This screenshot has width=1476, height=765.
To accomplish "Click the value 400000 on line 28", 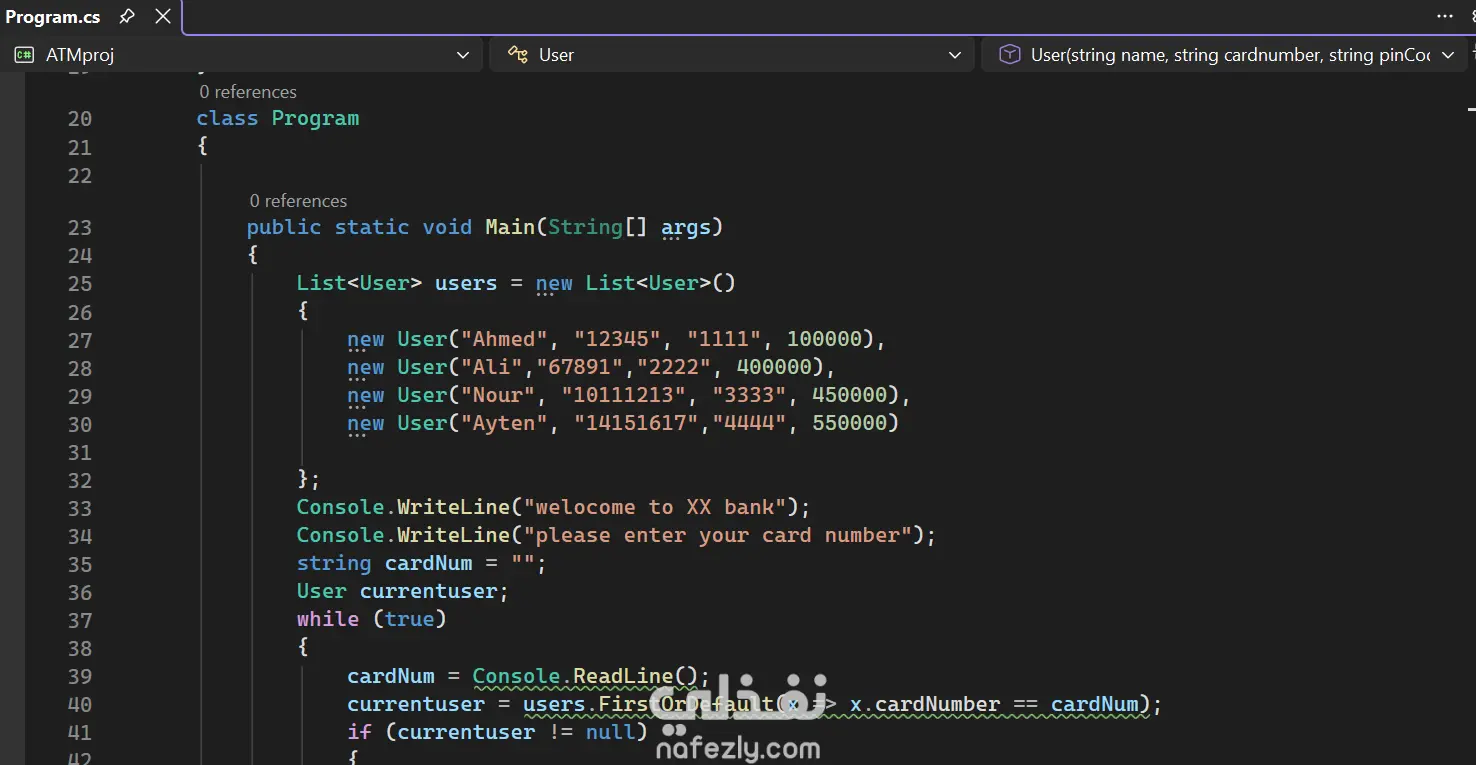I will coord(774,367).
